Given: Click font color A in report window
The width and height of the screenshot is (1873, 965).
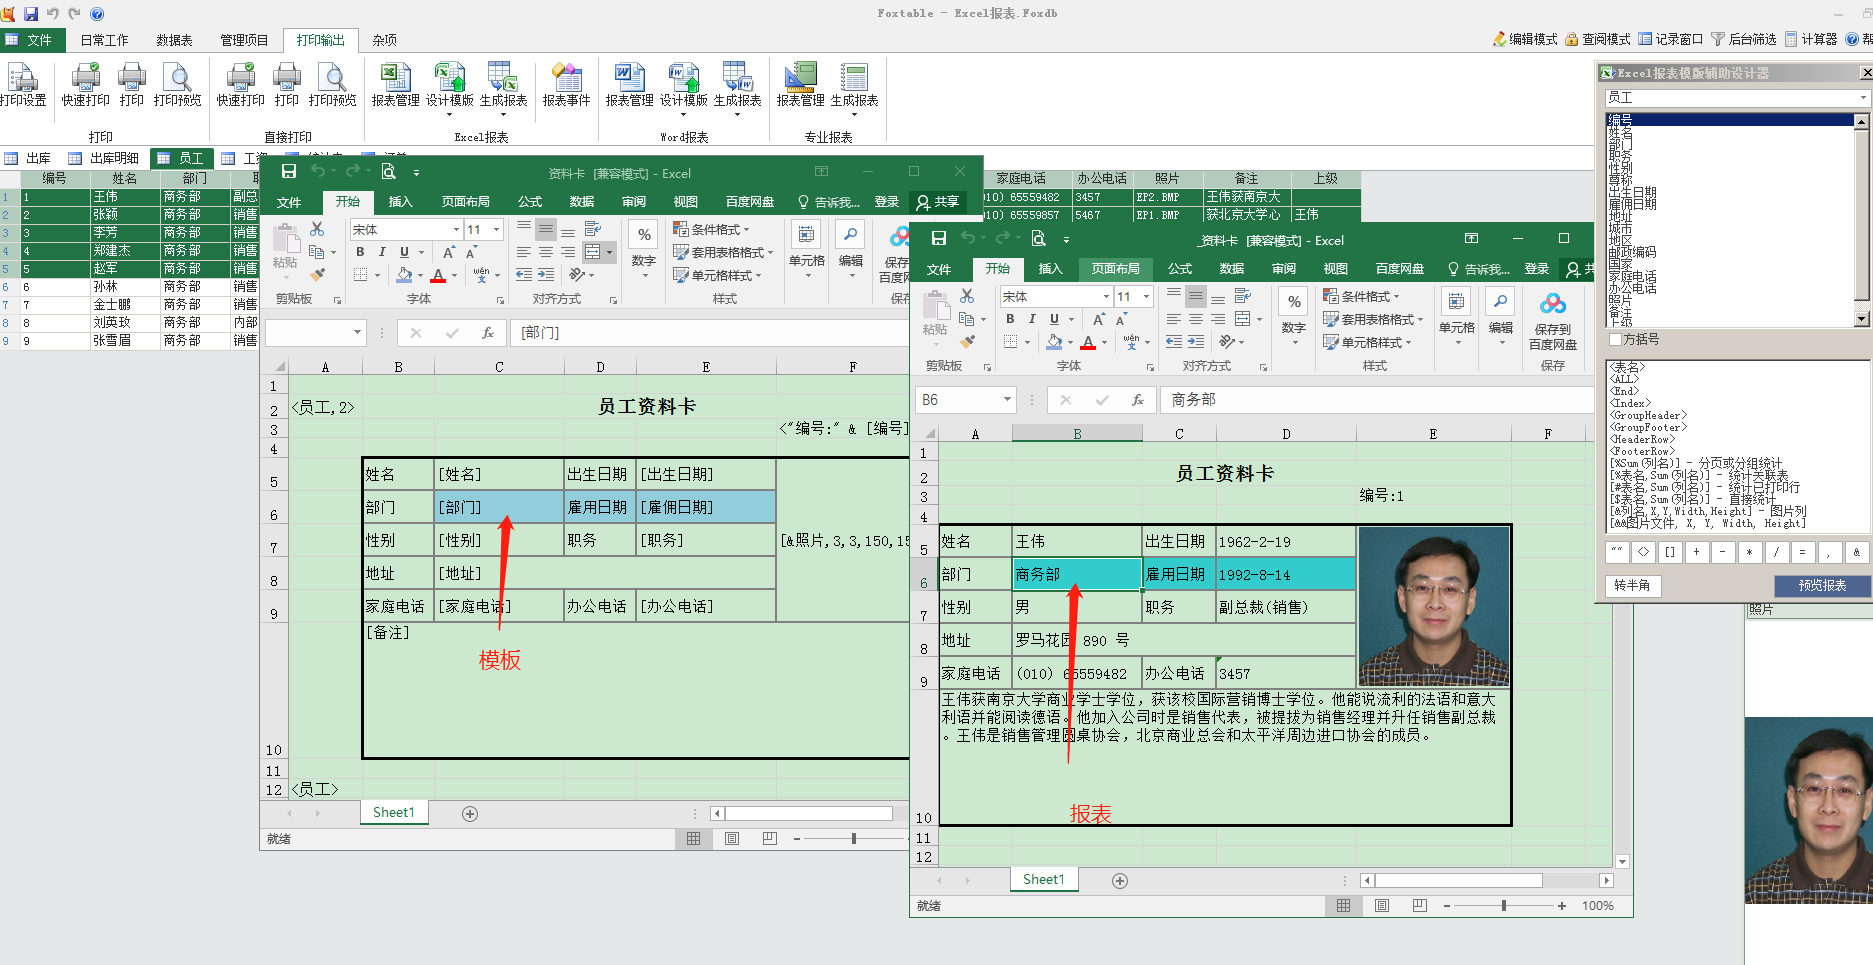Looking at the screenshot, I should click(1088, 343).
